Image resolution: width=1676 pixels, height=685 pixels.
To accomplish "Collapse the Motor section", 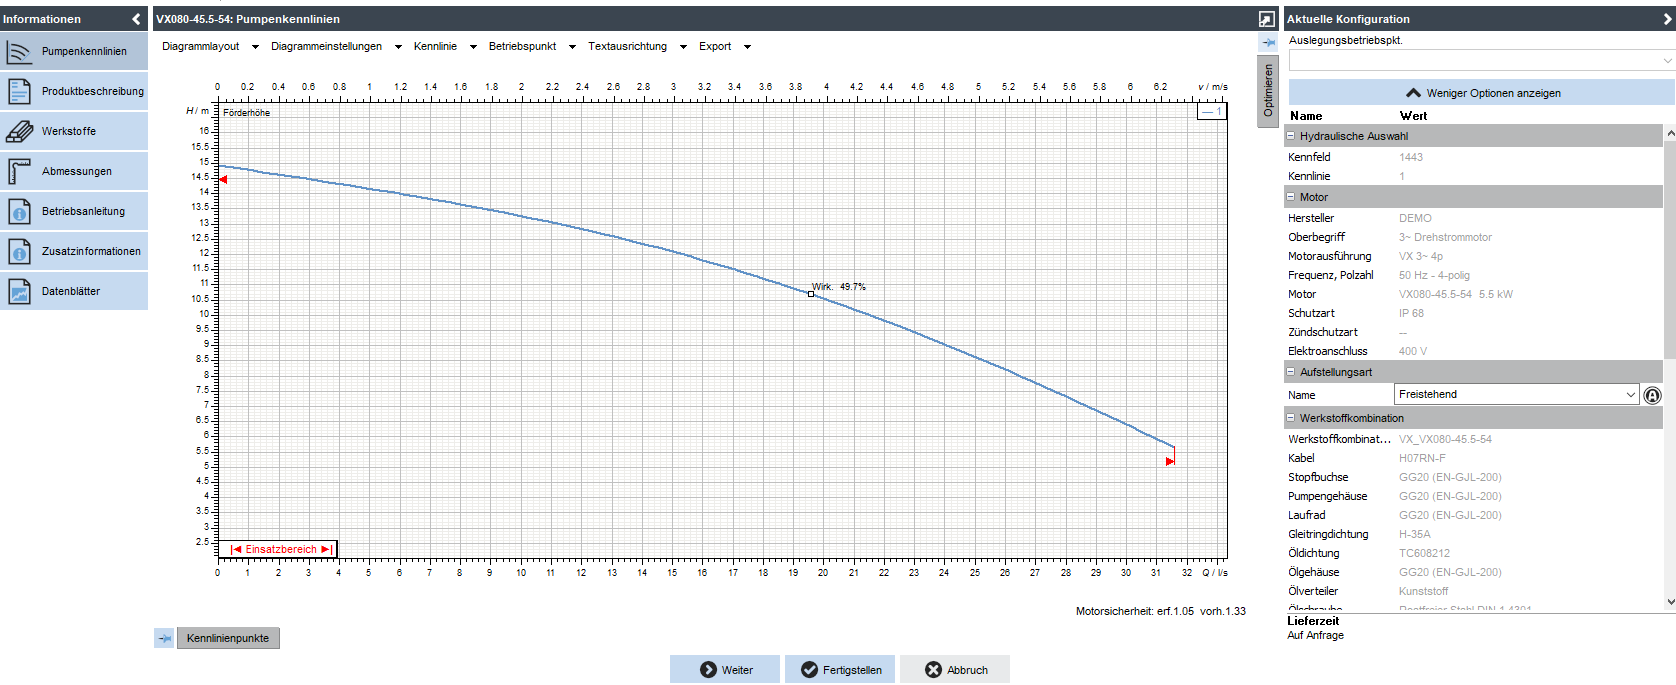I will [1291, 197].
